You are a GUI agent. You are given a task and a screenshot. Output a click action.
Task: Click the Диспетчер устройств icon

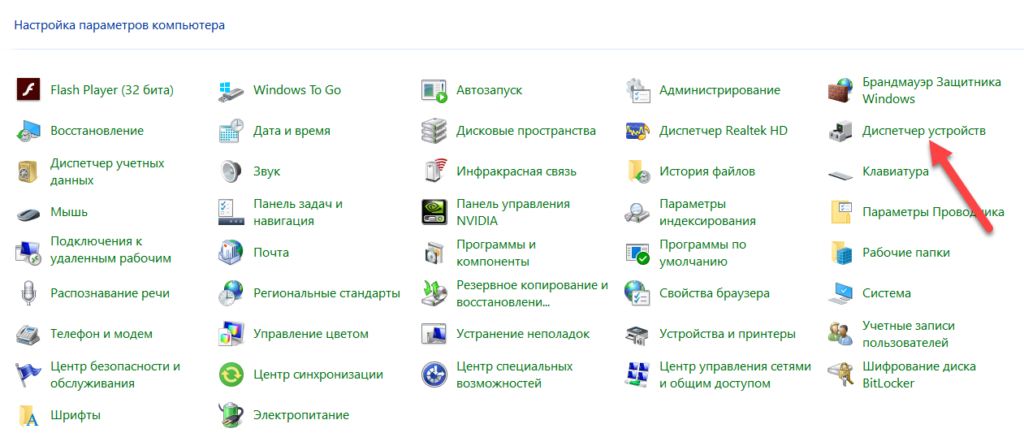point(839,131)
